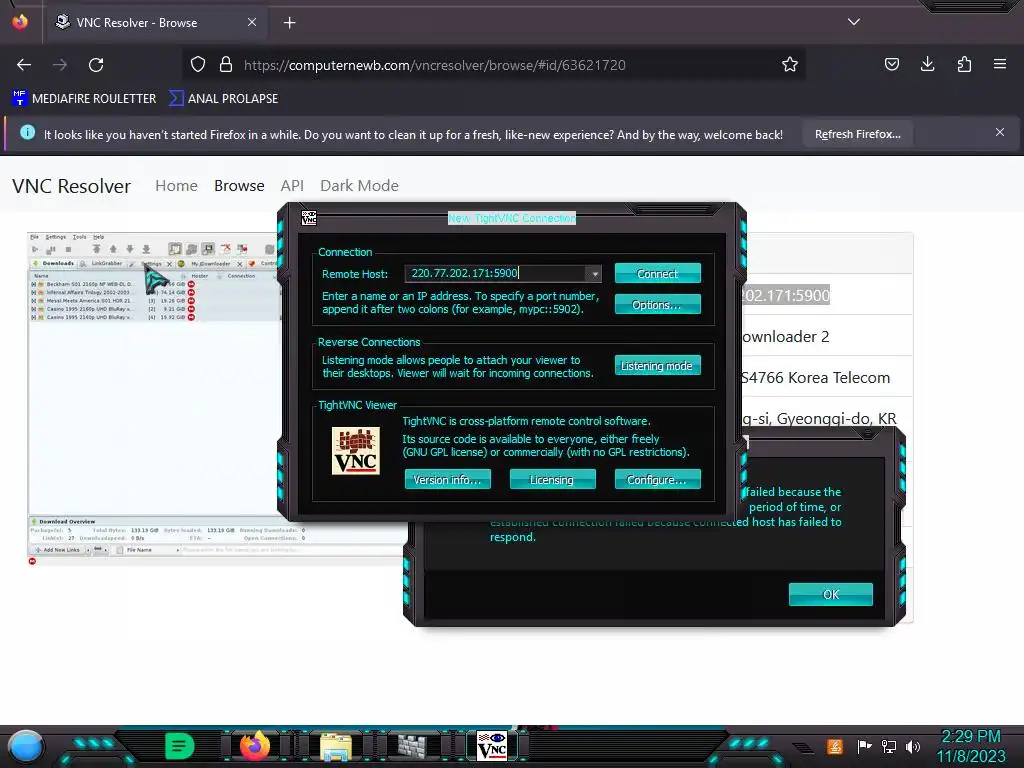Click the TightVNC Viewer taskbar icon
Viewport: 1024px width, 768px height.
click(x=492, y=746)
